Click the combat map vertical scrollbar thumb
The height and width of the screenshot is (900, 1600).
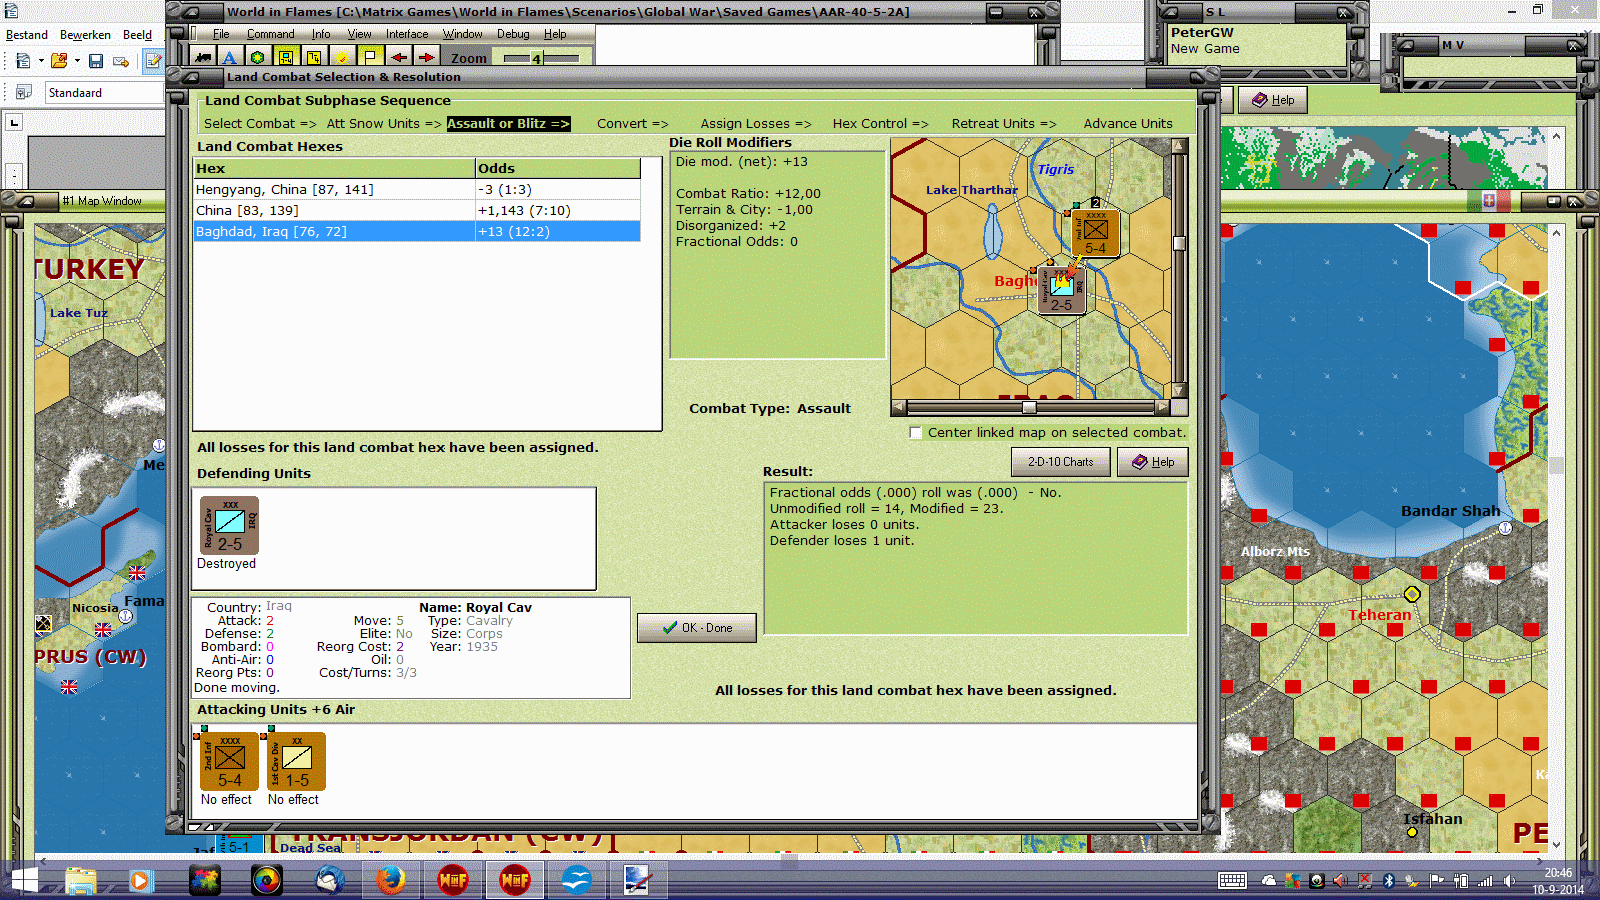coord(1180,243)
